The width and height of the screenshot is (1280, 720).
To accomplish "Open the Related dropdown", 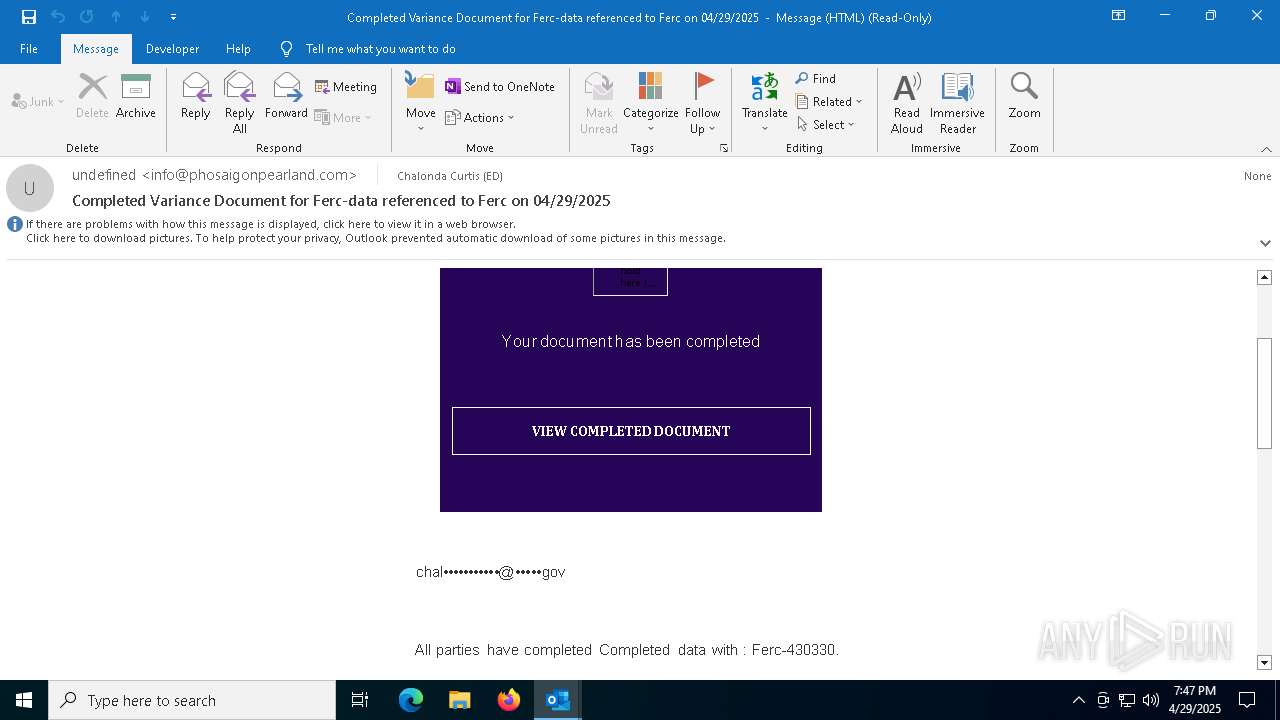I will click(x=829, y=101).
